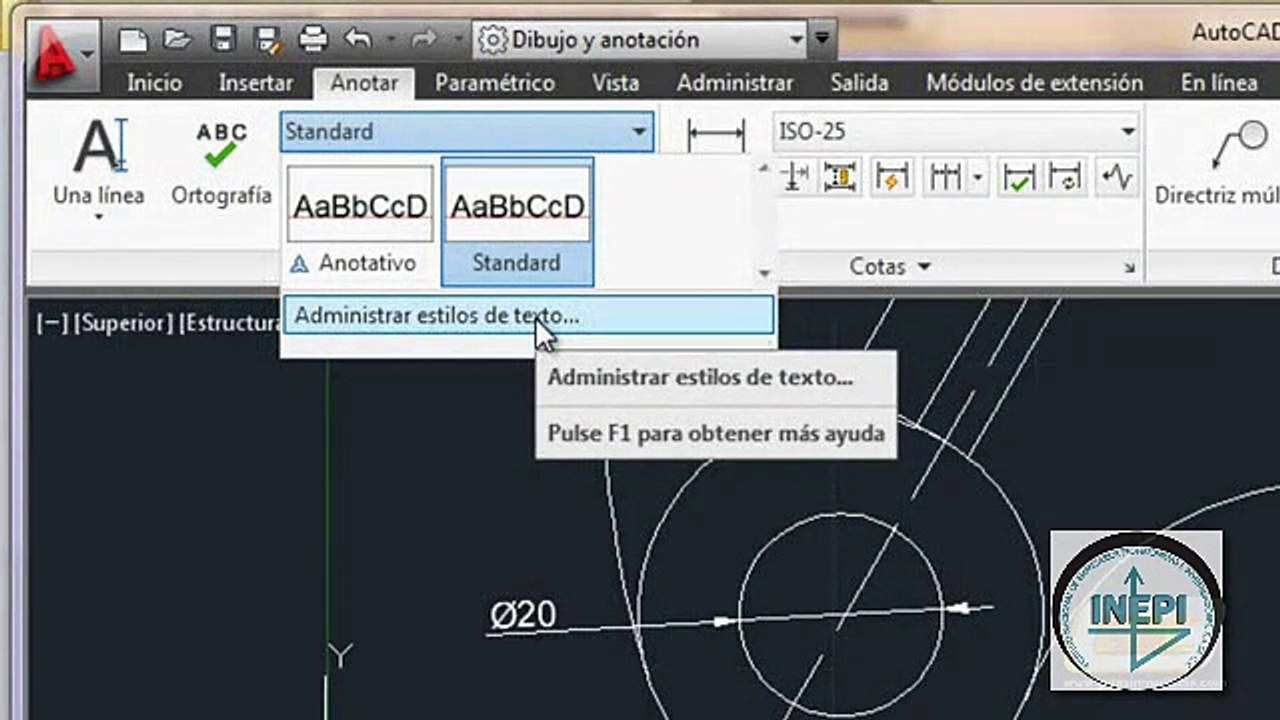This screenshot has width=1280, height=720.
Task: Open the continue dimension flyout arrow
Action: point(978,178)
